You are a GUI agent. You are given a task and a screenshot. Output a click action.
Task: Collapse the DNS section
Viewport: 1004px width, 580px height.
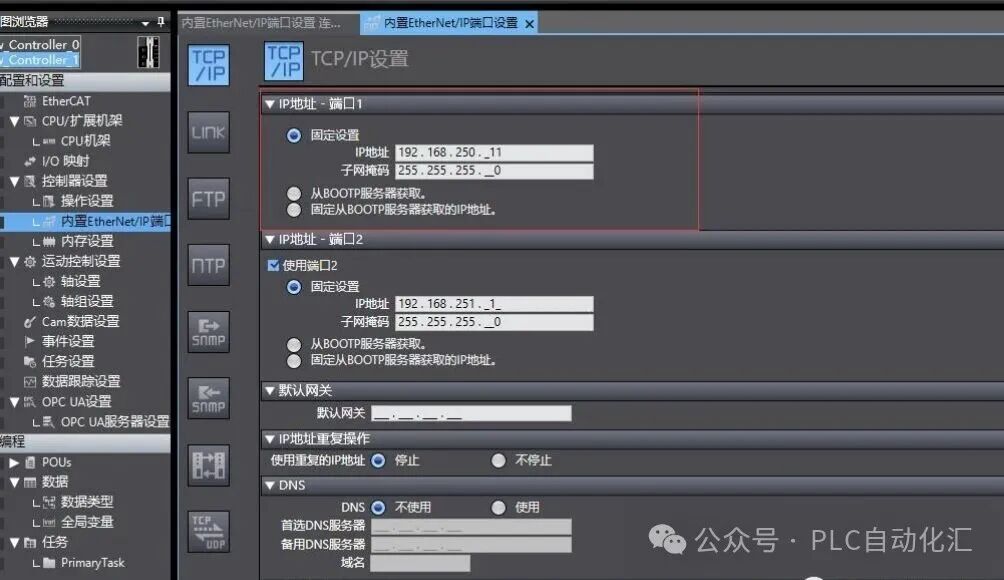[x=270, y=486]
